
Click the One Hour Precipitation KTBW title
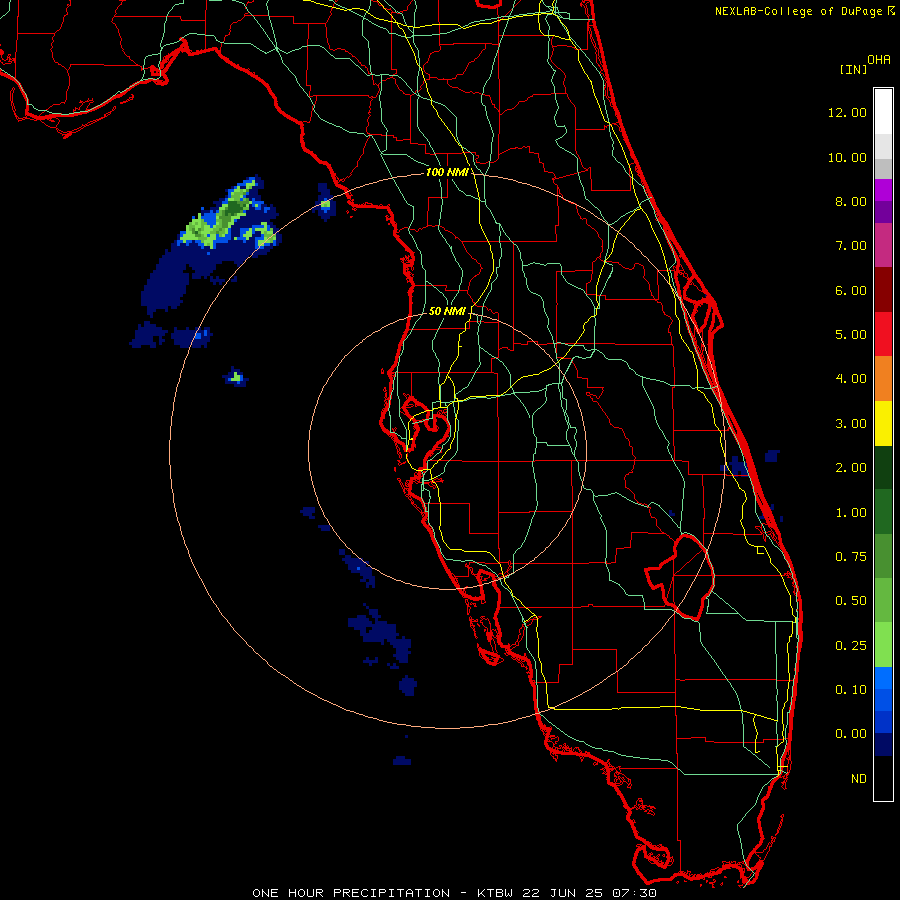pos(454,893)
